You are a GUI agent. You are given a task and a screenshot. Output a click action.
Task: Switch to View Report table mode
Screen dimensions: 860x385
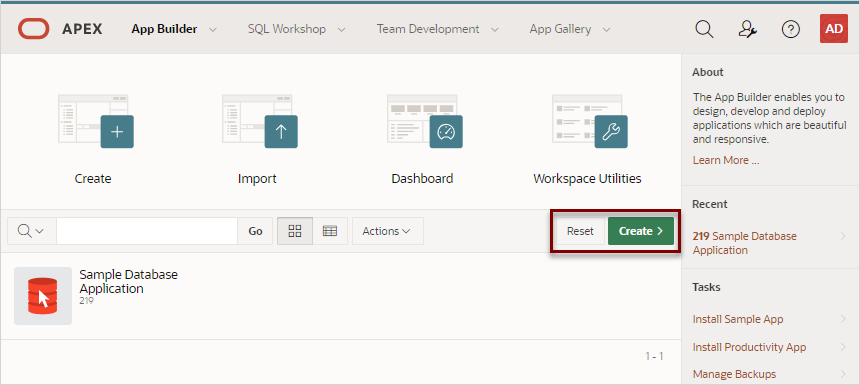[330, 231]
